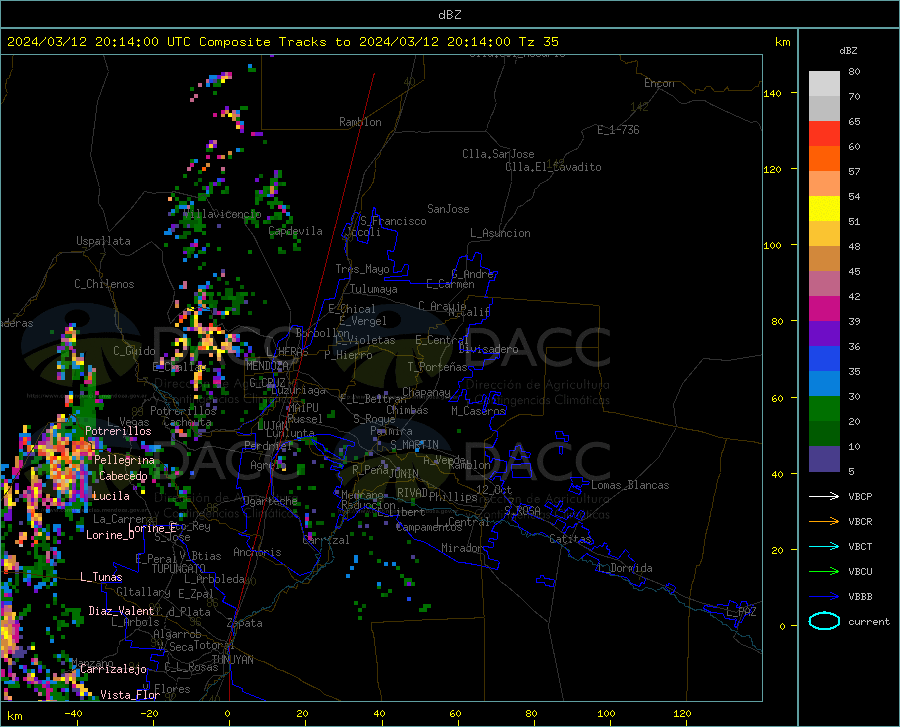The image size is (900, 727).
Task: Click the cyan VBCT arrow legend icon
Action: click(x=824, y=546)
